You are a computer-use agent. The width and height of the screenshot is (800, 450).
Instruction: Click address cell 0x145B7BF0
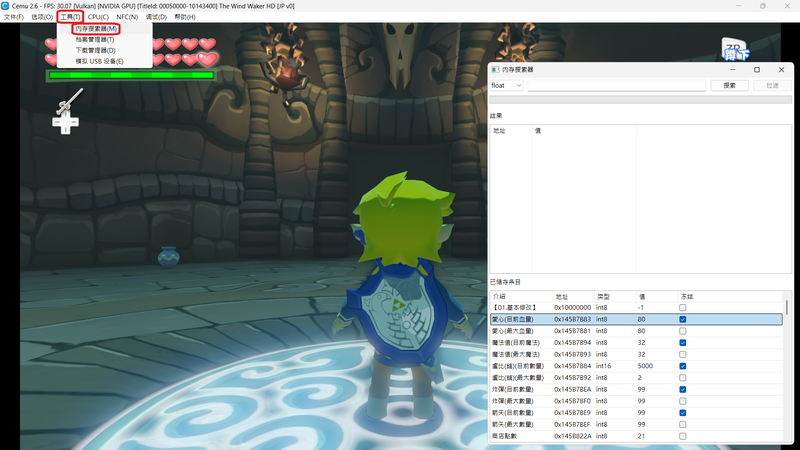point(572,402)
